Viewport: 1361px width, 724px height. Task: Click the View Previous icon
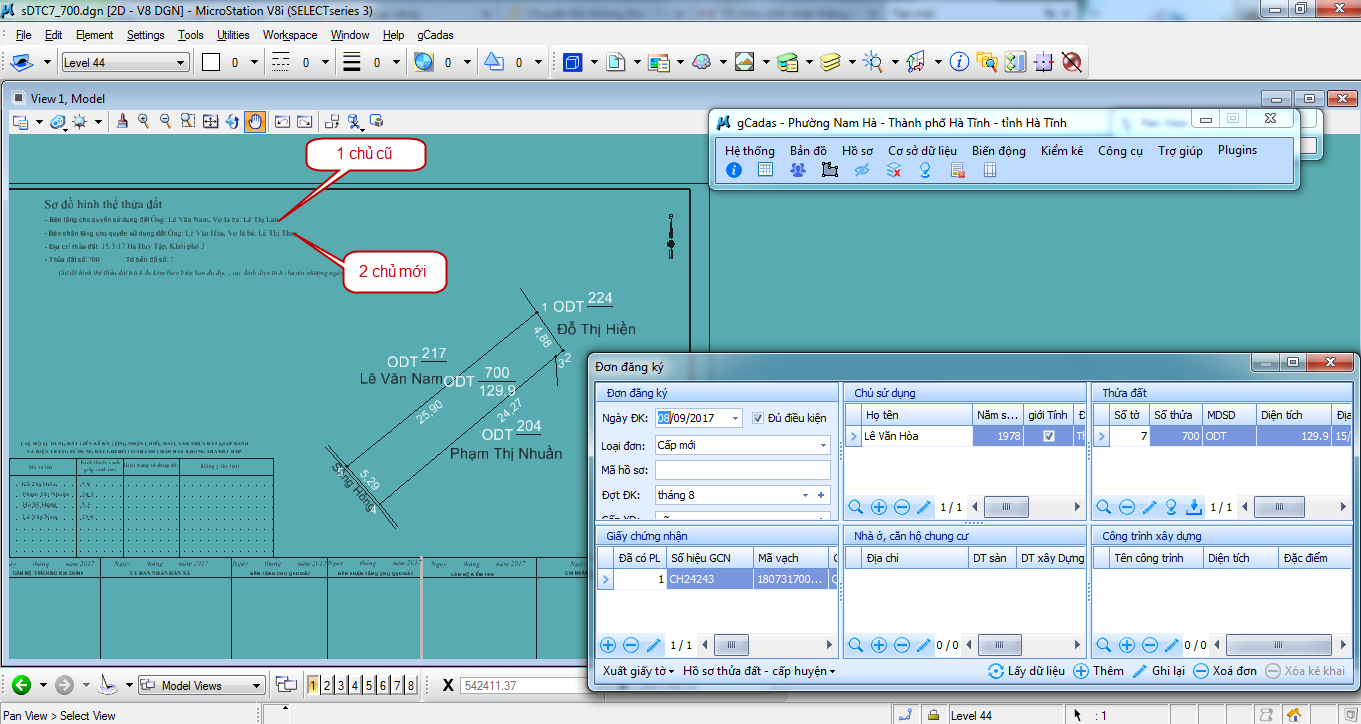pyautogui.click(x=282, y=121)
